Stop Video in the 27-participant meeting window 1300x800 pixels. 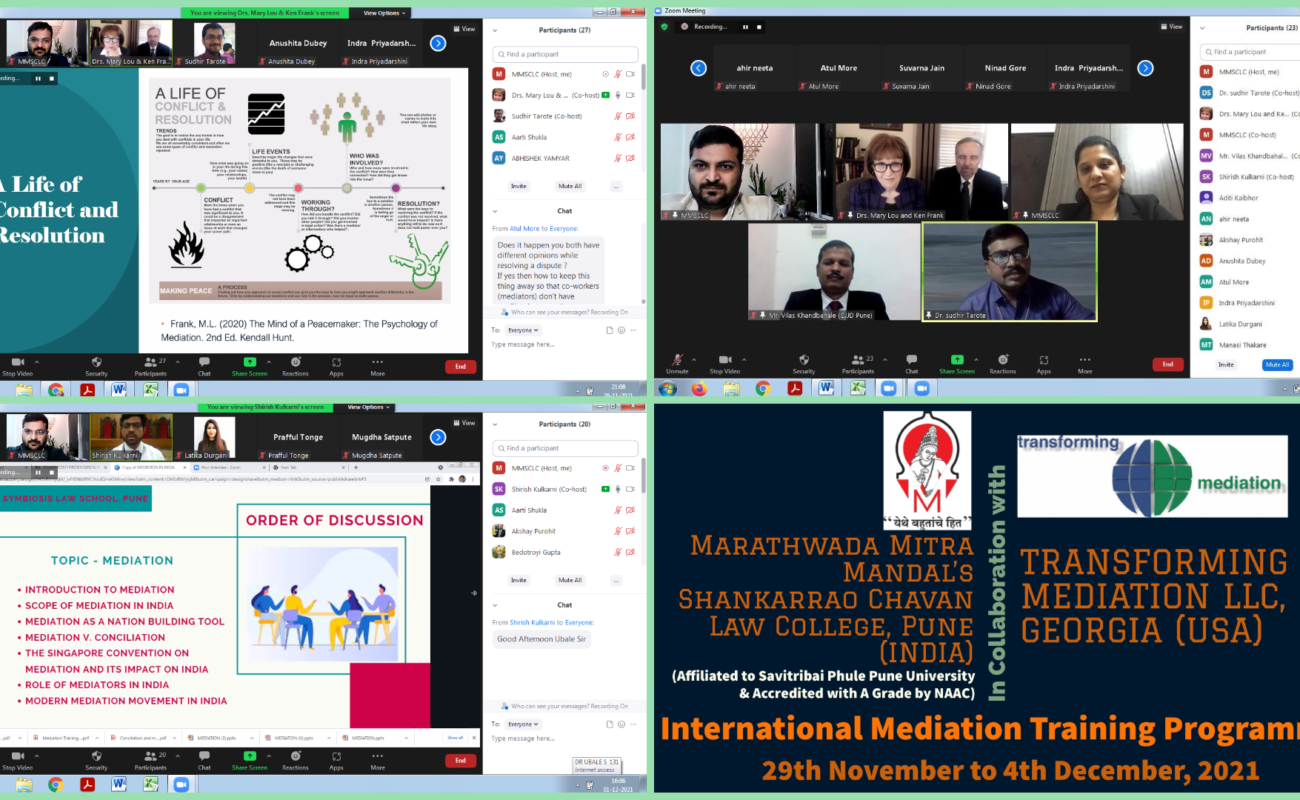17,366
